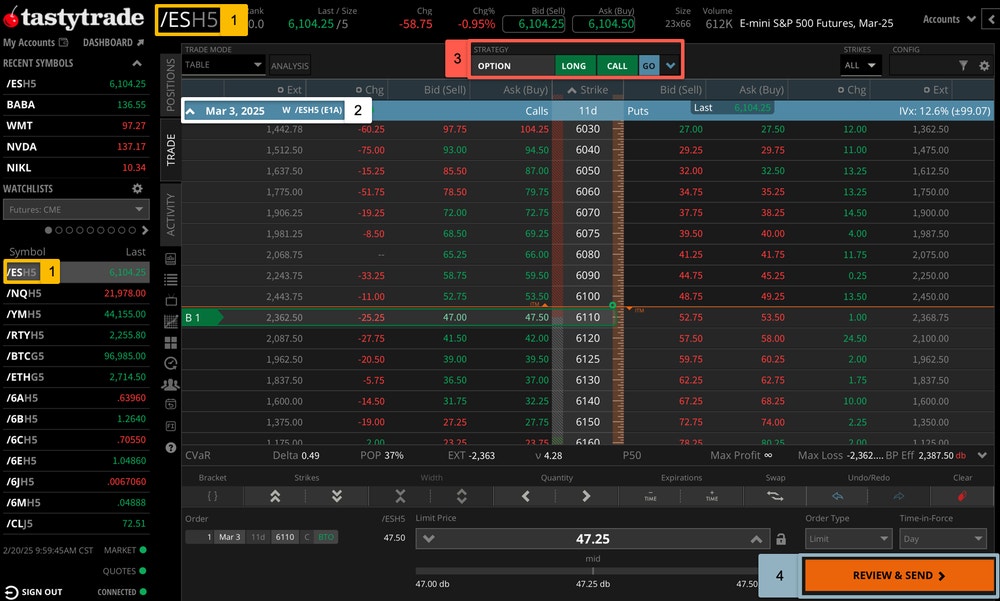Decrease order quantity with left arrow
1000x601 pixels.
pyautogui.click(x=526, y=496)
